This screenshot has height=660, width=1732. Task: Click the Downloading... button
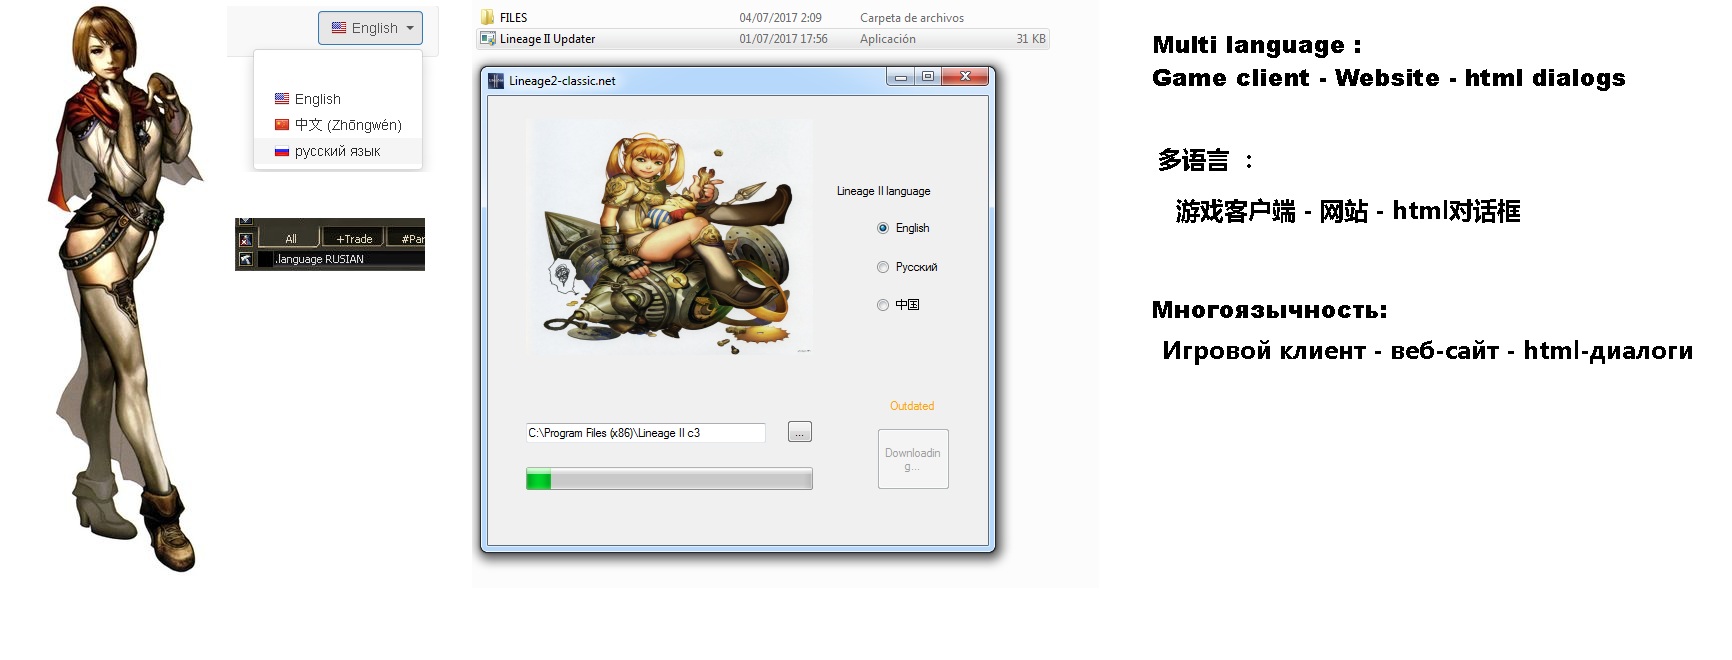(913, 459)
